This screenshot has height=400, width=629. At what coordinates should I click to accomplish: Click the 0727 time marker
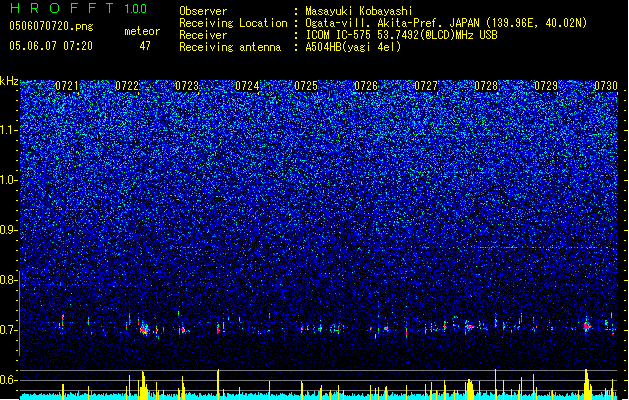pos(426,86)
